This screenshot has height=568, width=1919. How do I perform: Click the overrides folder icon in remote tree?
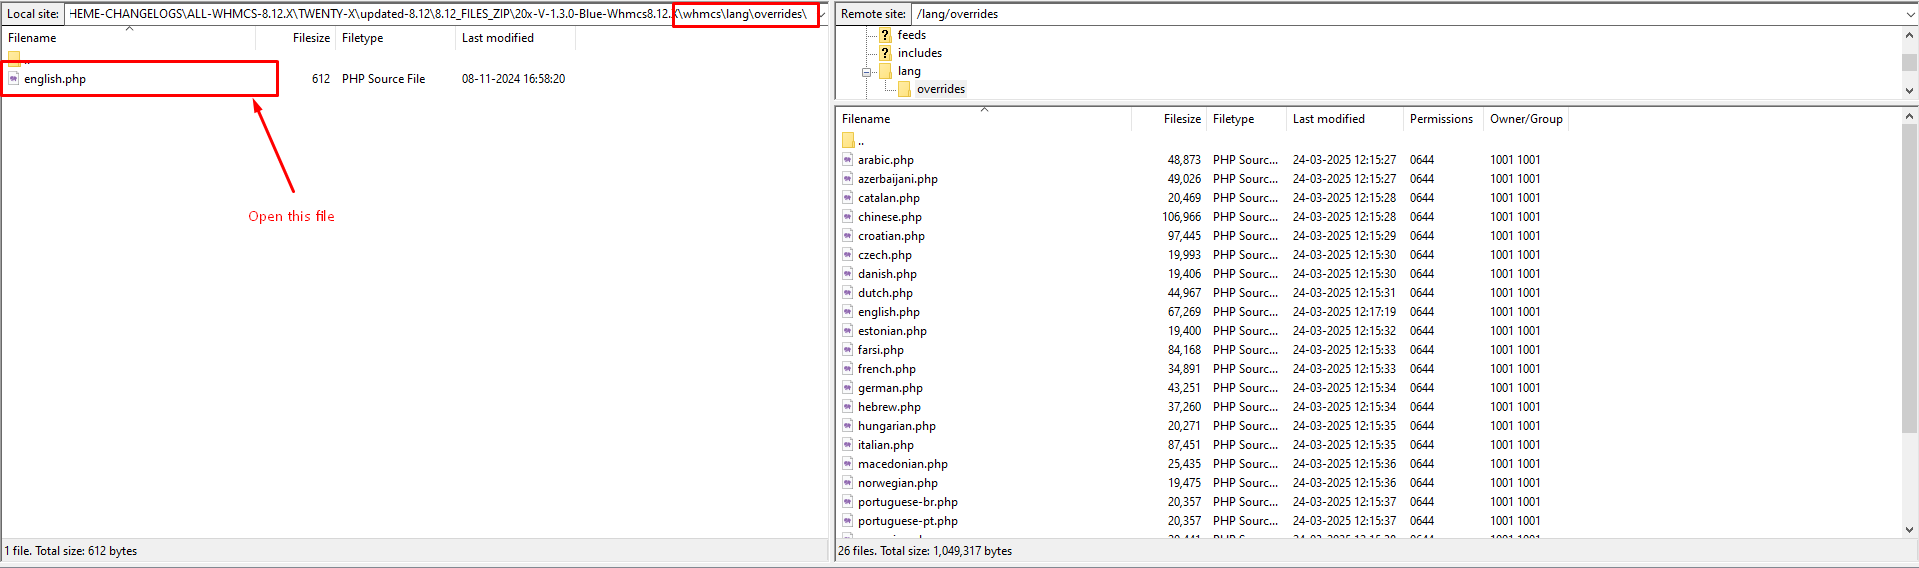coord(904,89)
